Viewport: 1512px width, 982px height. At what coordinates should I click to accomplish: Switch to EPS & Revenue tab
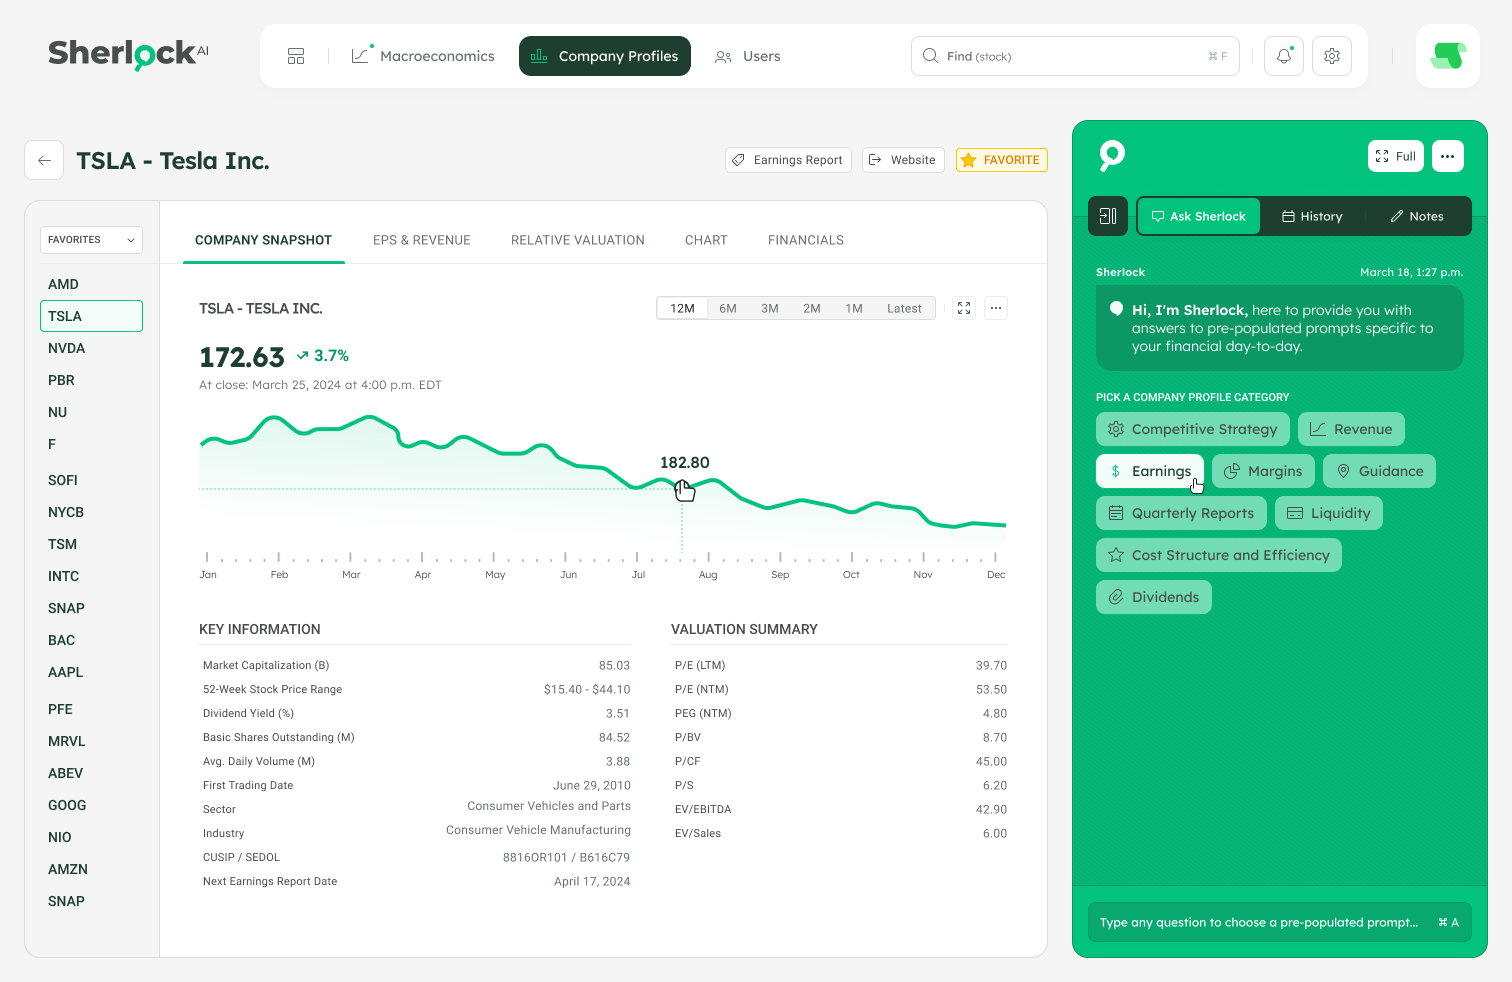pos(422,240)
